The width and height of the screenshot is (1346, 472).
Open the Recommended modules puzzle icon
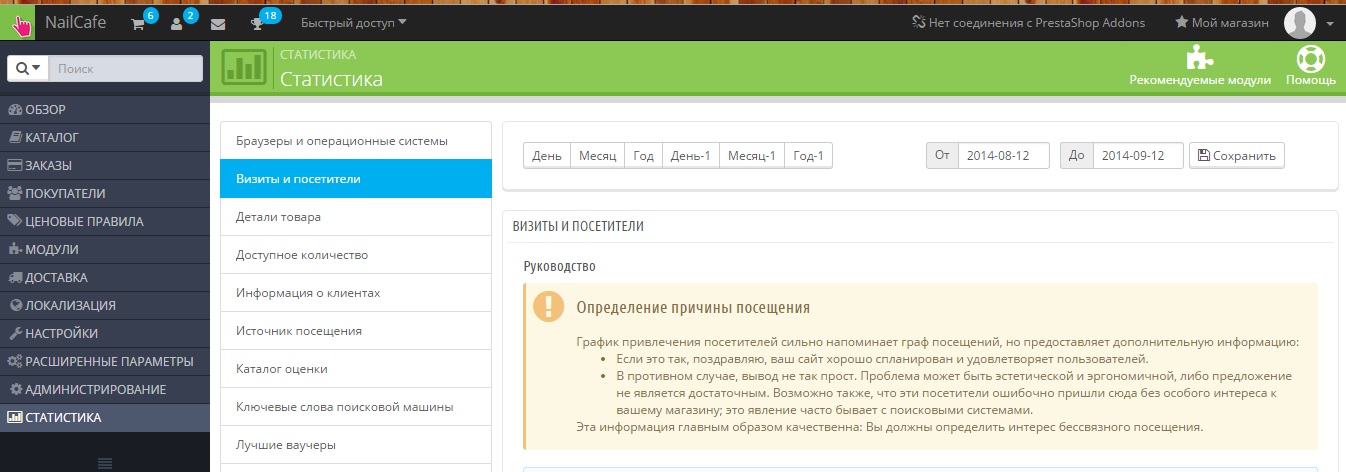[x=1200, y=59]
